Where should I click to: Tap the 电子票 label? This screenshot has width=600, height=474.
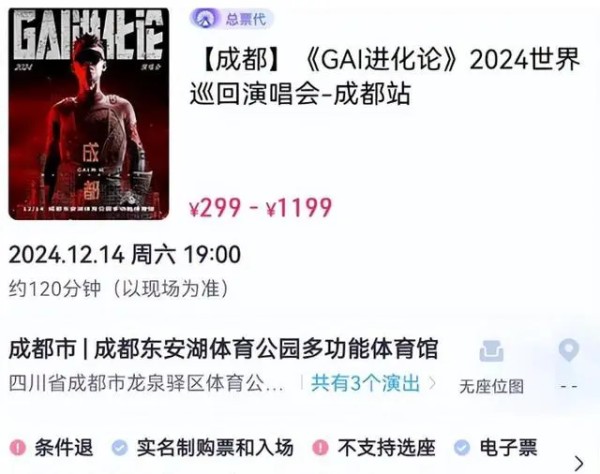pos(509,447)
